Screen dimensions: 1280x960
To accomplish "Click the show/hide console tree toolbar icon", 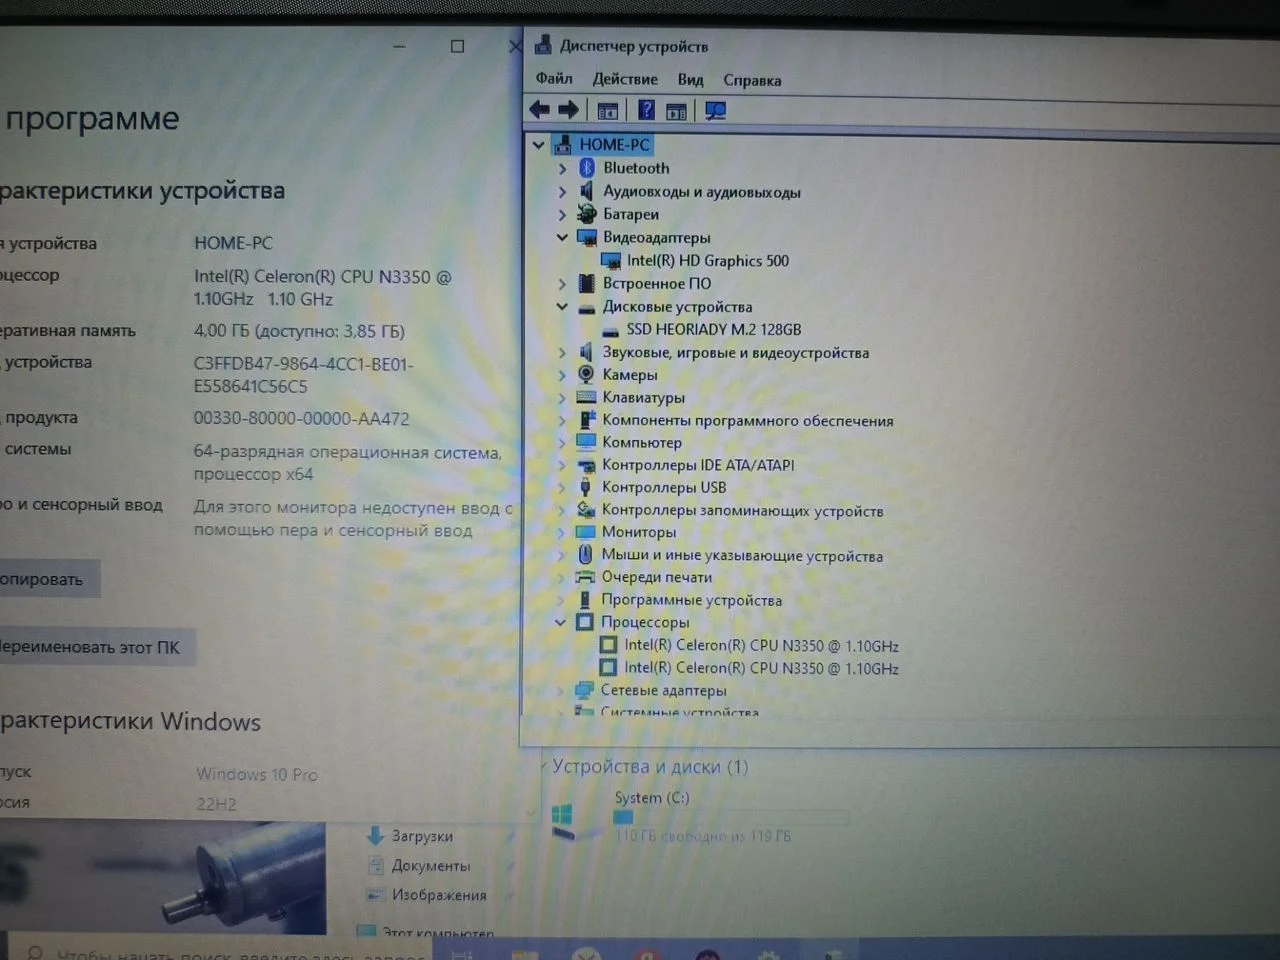I will click(x=607, y=111).
